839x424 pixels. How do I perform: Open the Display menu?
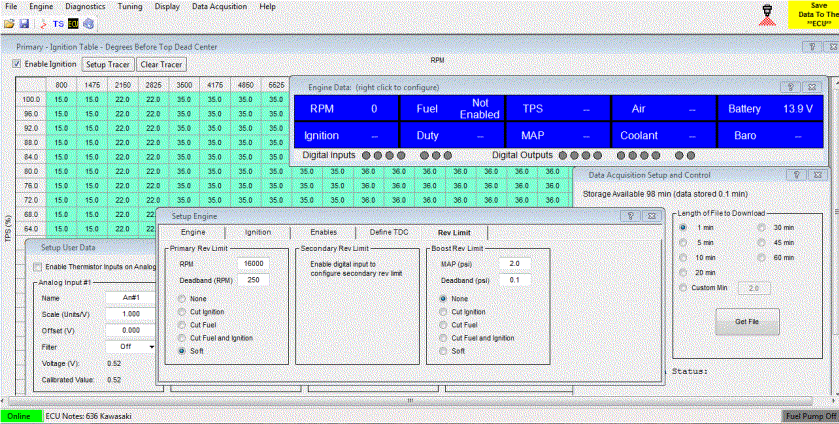167,6
